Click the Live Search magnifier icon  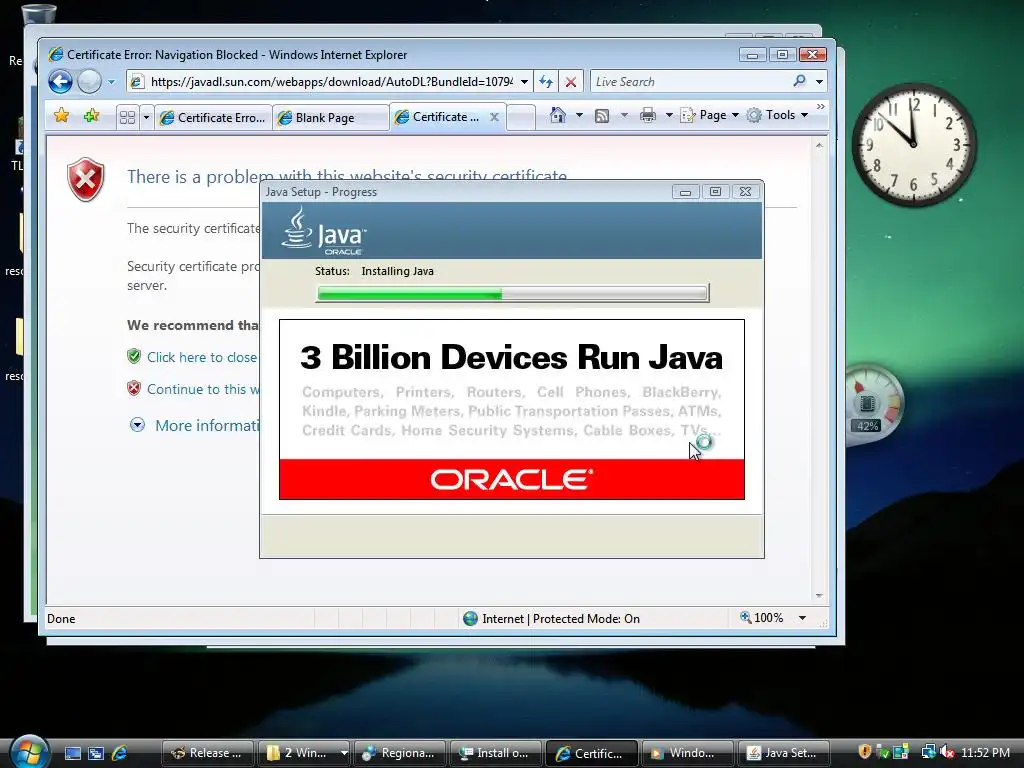pos(799,81)
